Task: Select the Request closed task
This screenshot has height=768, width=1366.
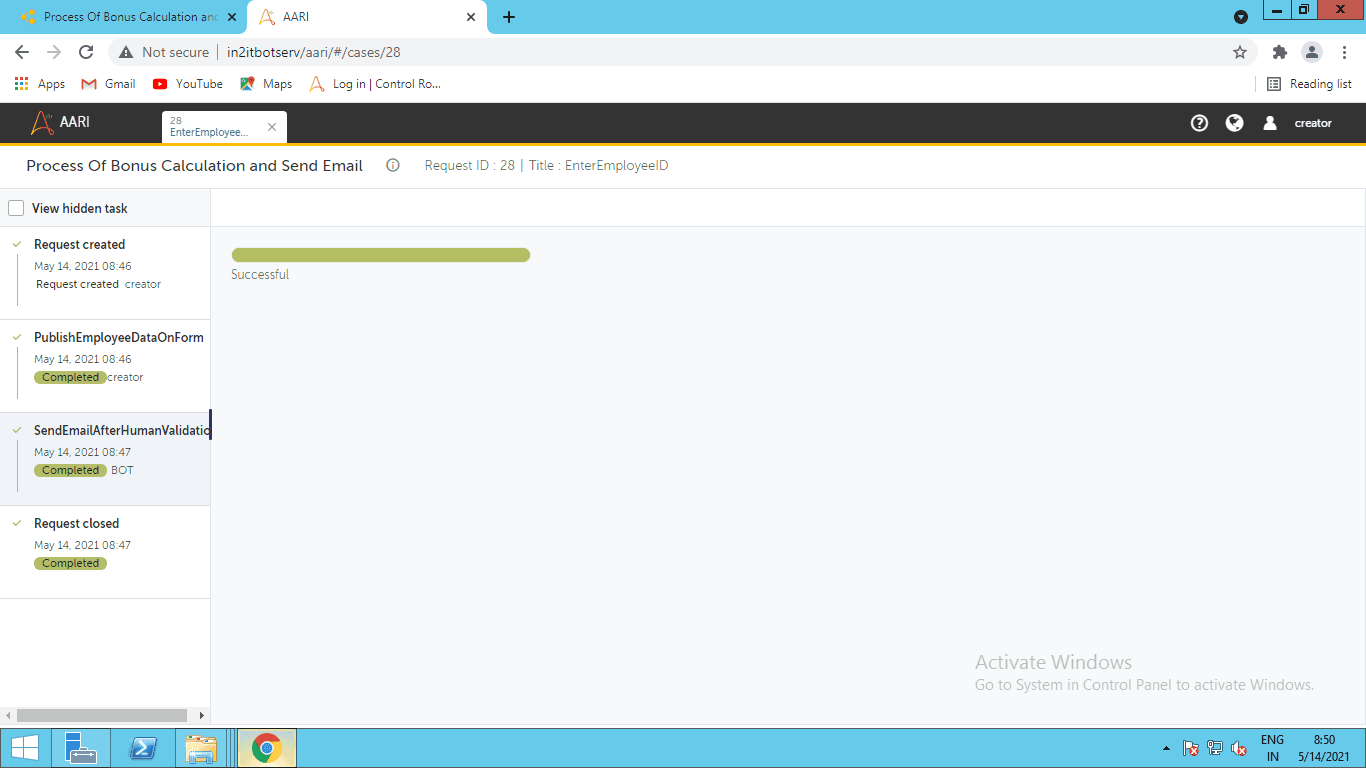Action: [x=105, y=552]
